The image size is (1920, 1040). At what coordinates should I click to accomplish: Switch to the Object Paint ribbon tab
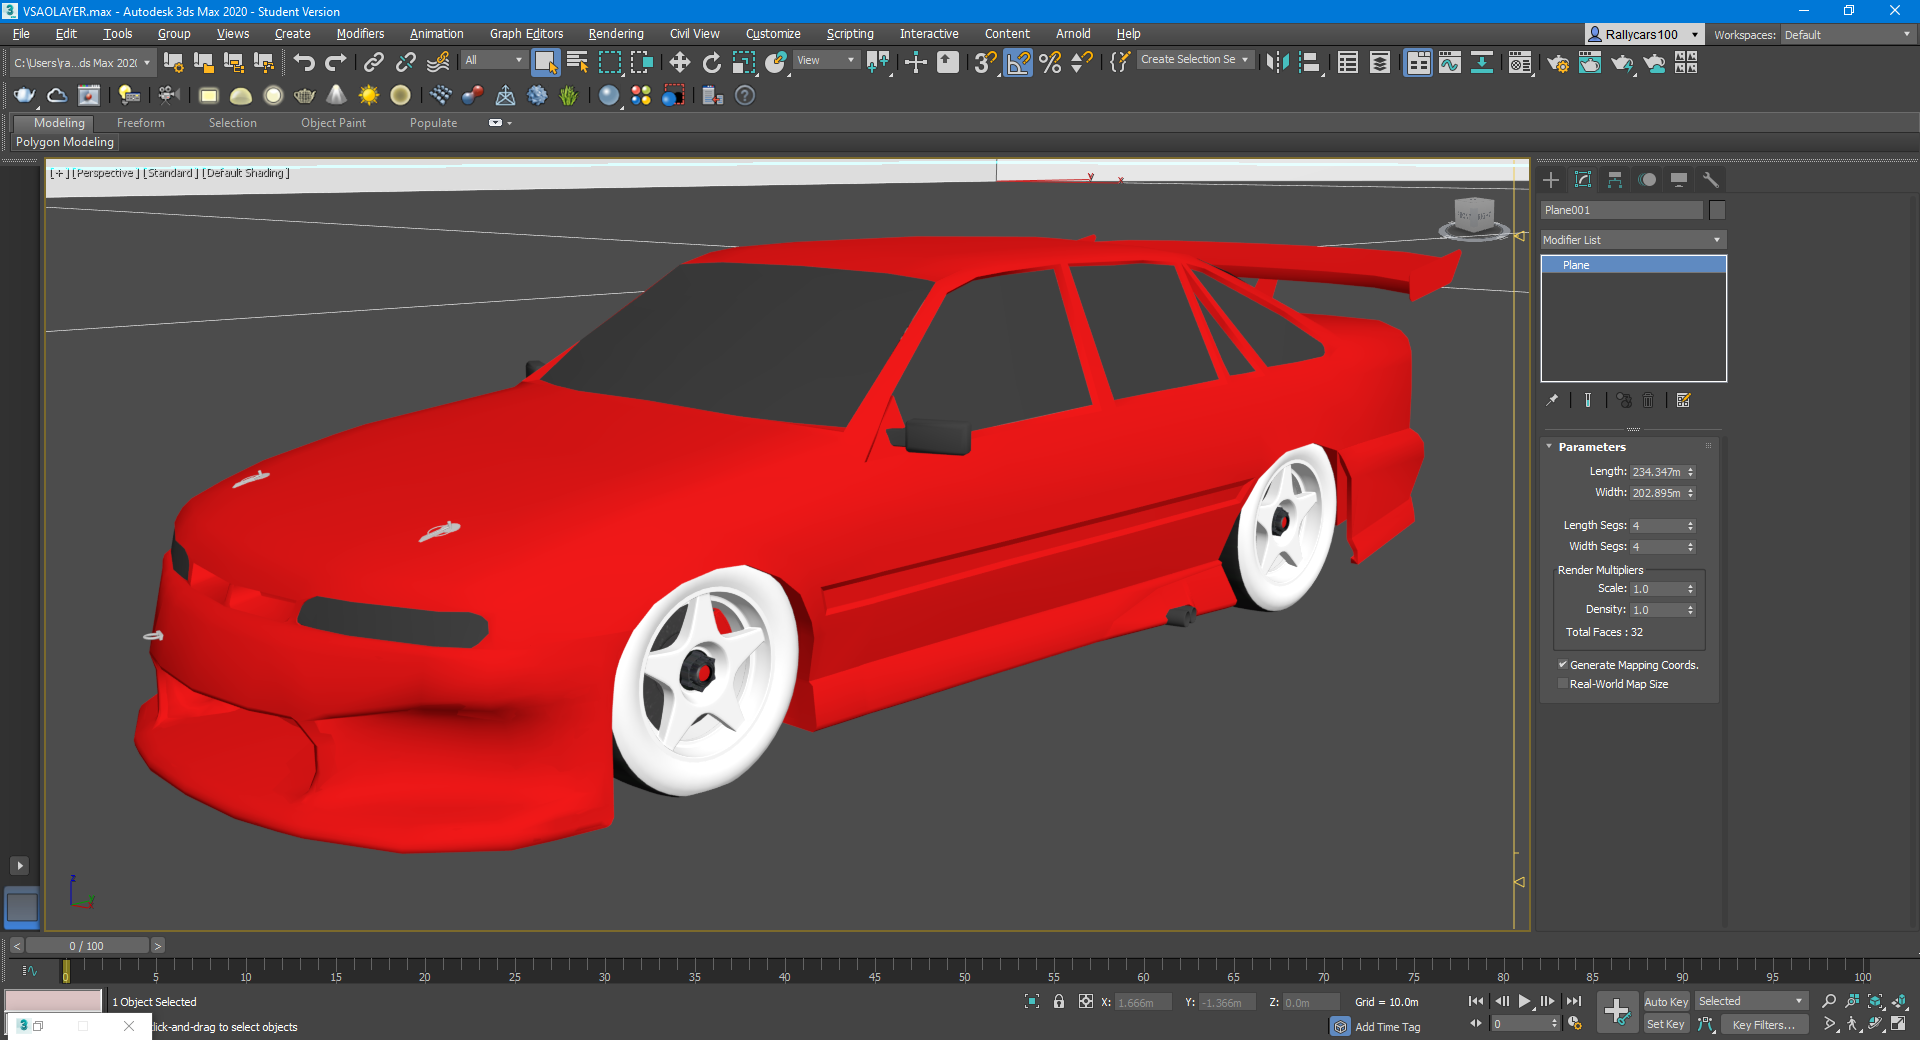point(333,123)
